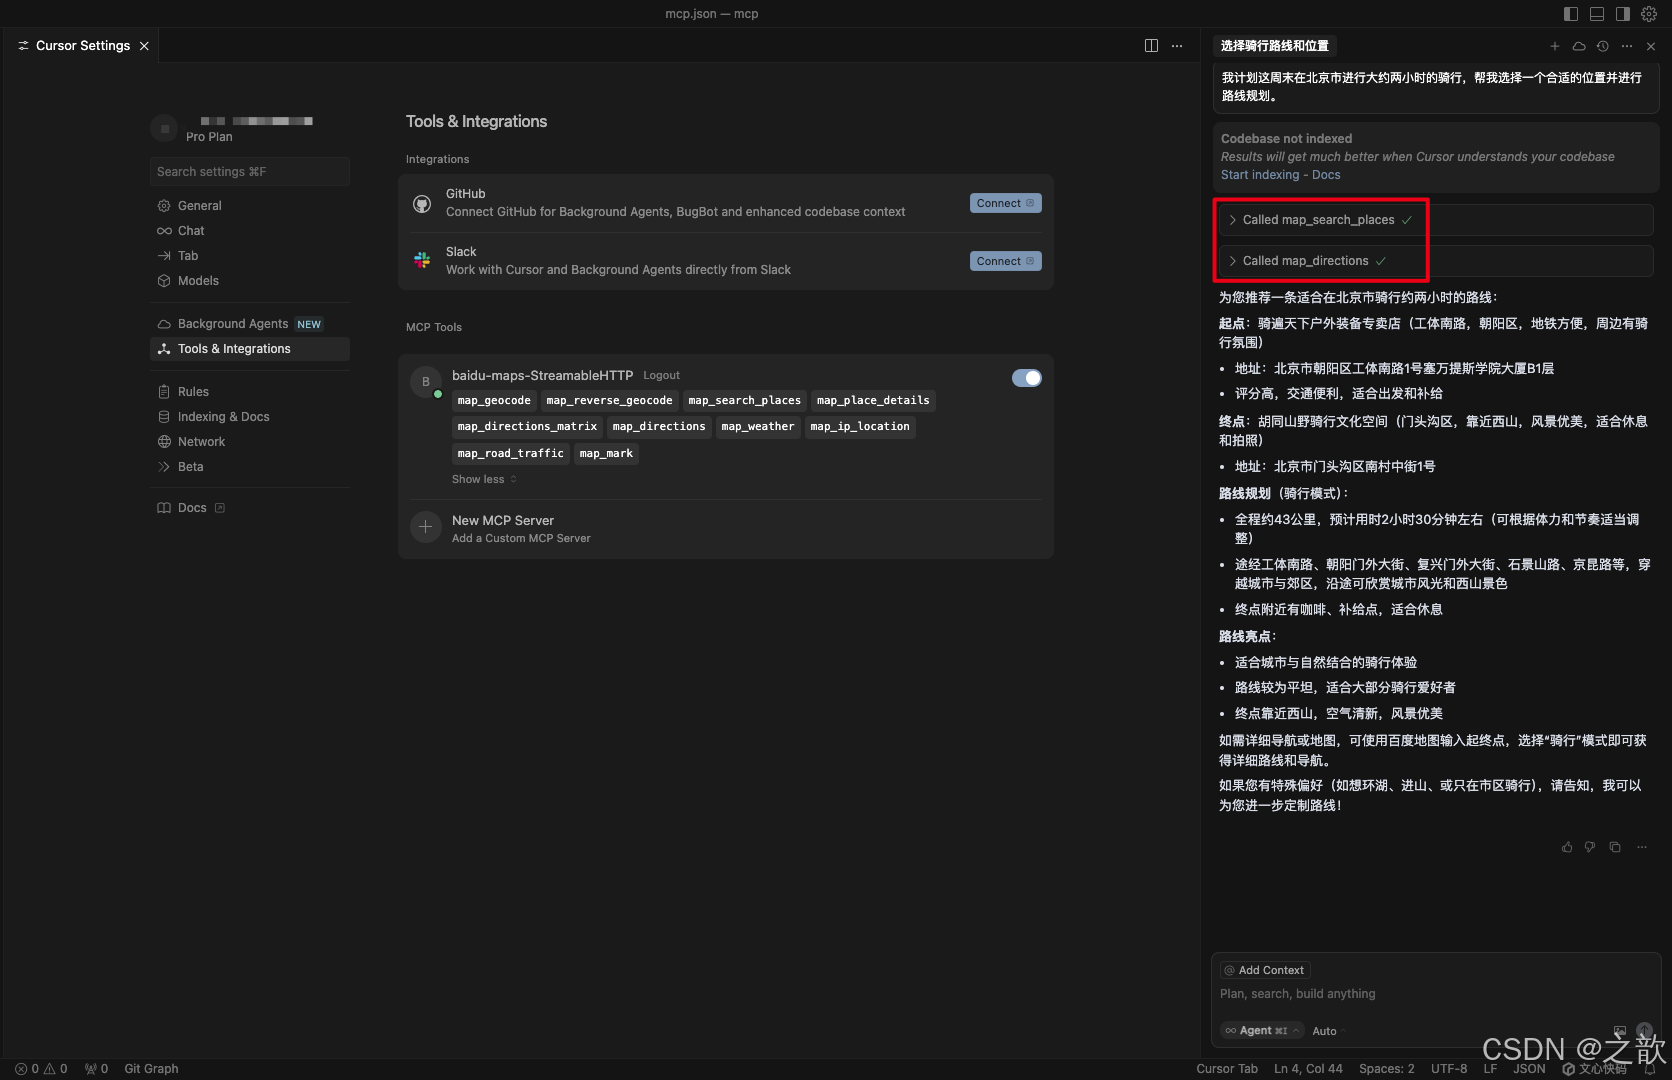The height and width of the screenshot is (1080, 1672).
Task: Open Rules settings section
Action: 250,392
